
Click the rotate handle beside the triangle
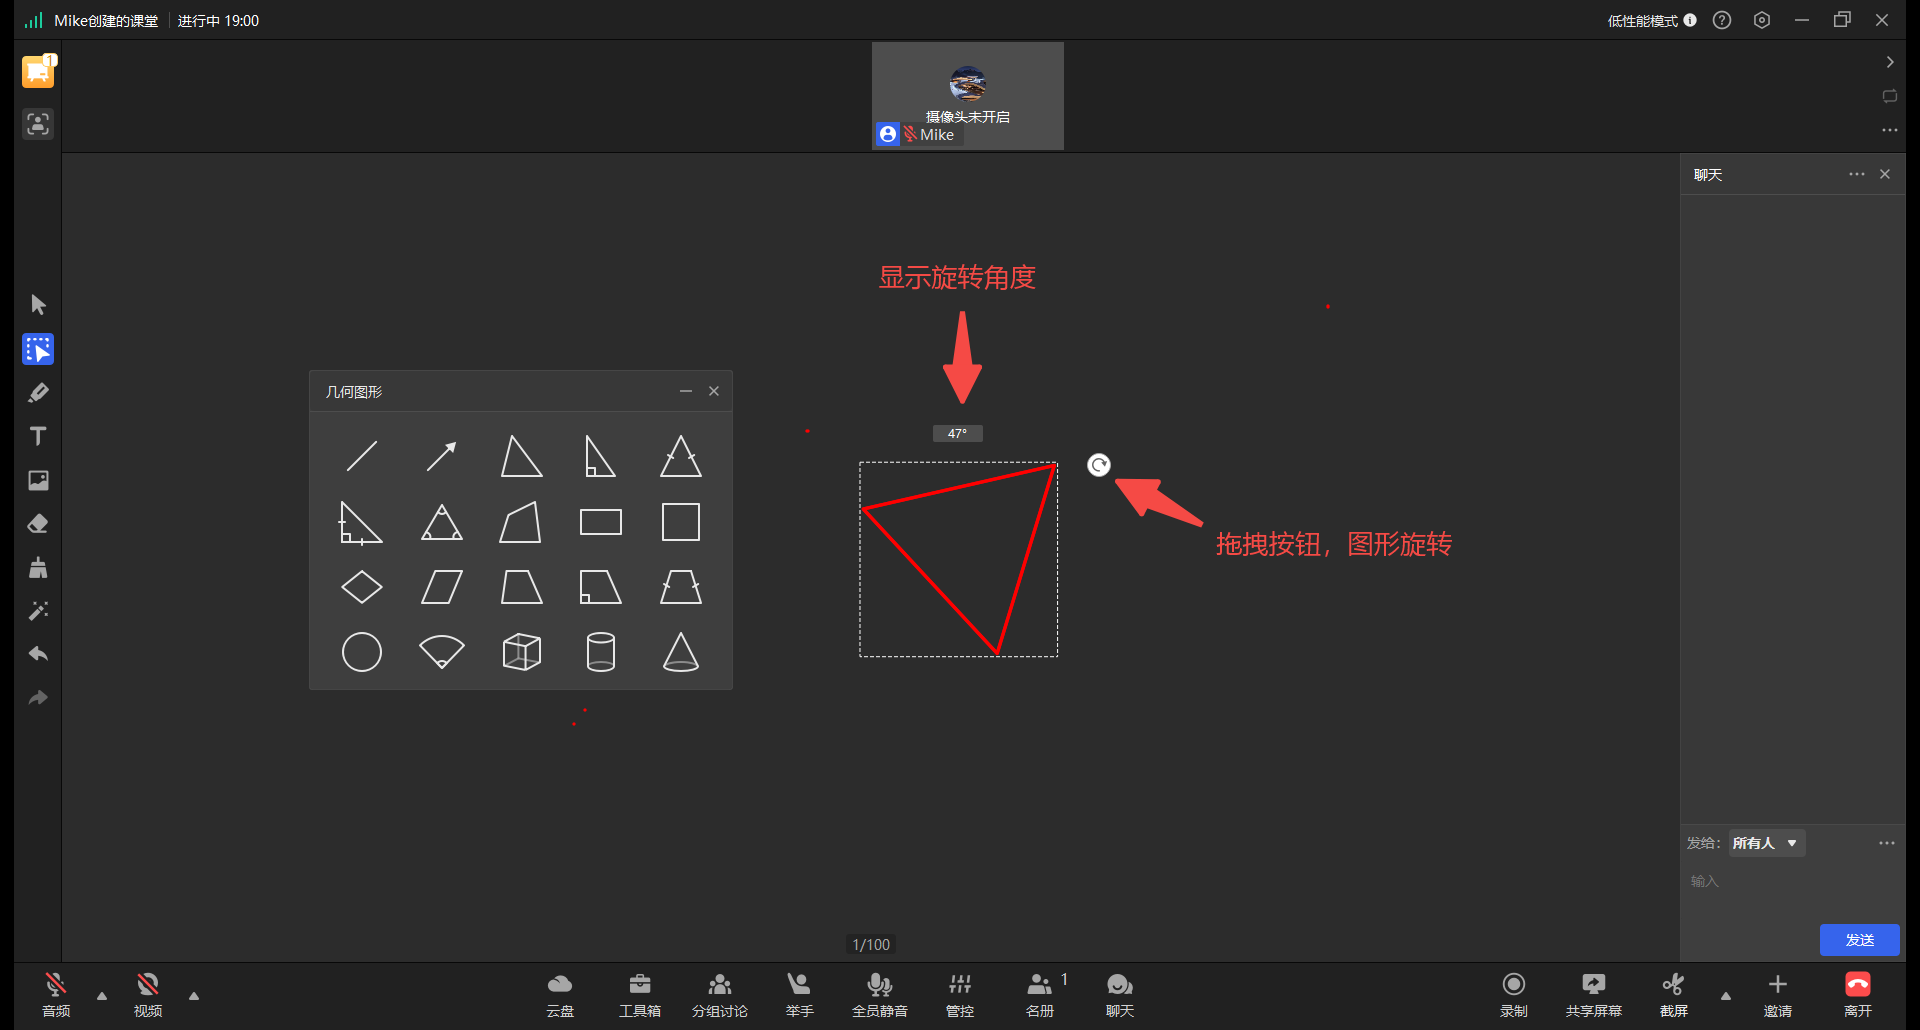click(x=1099, y=465)
